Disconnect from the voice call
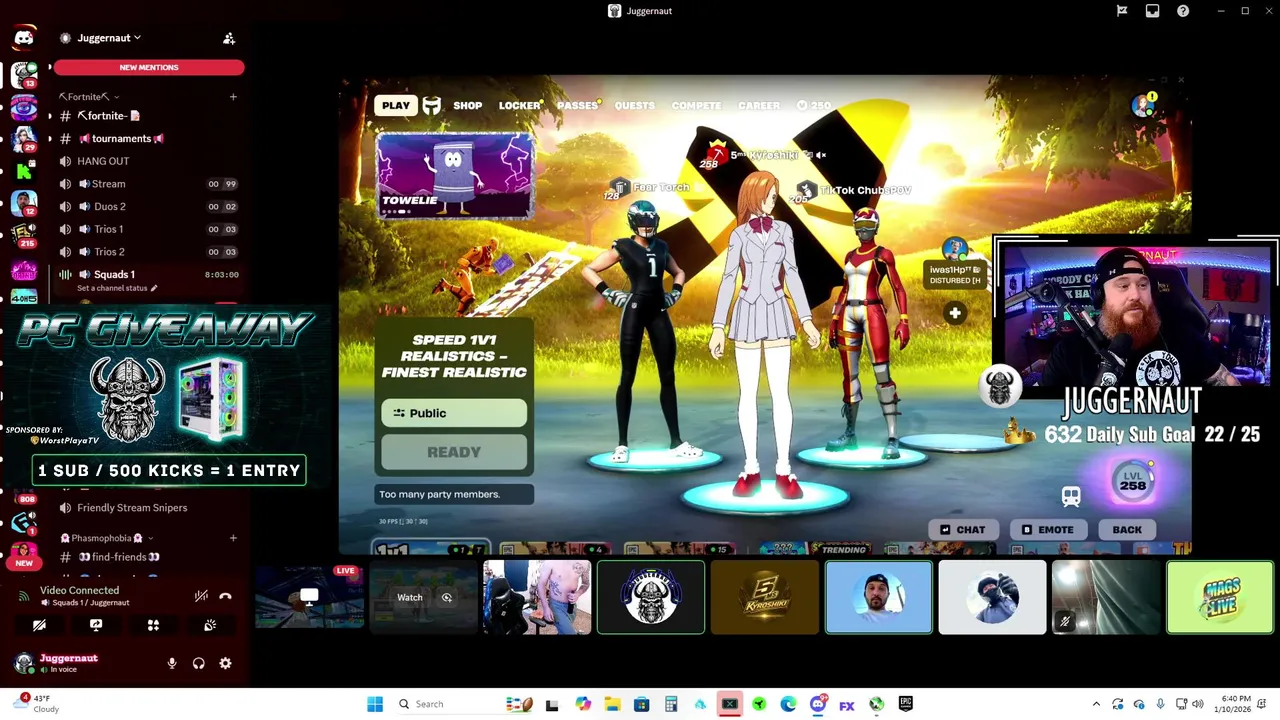 click(x=225, y=596)
